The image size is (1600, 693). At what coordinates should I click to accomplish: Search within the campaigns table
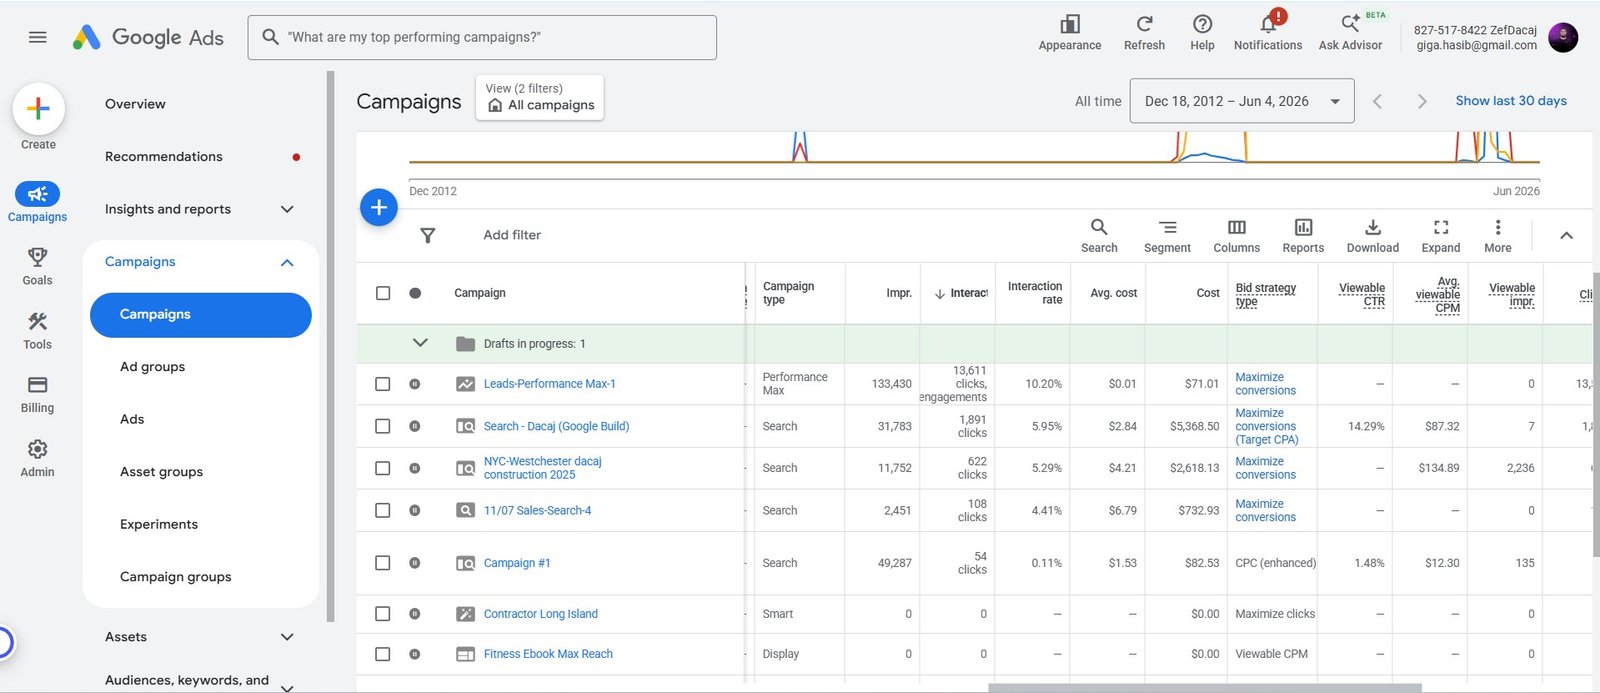tap(1099, 236)
